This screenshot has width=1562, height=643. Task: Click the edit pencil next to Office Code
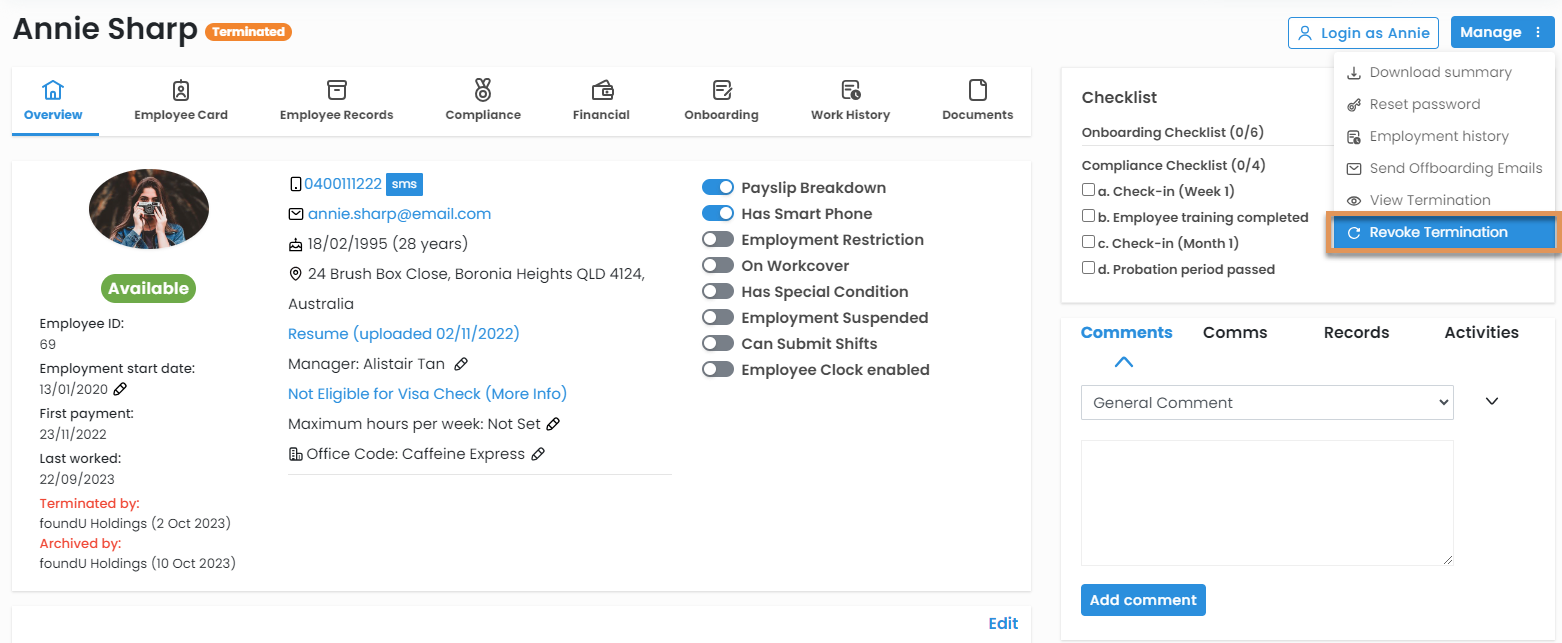[538, 454]
